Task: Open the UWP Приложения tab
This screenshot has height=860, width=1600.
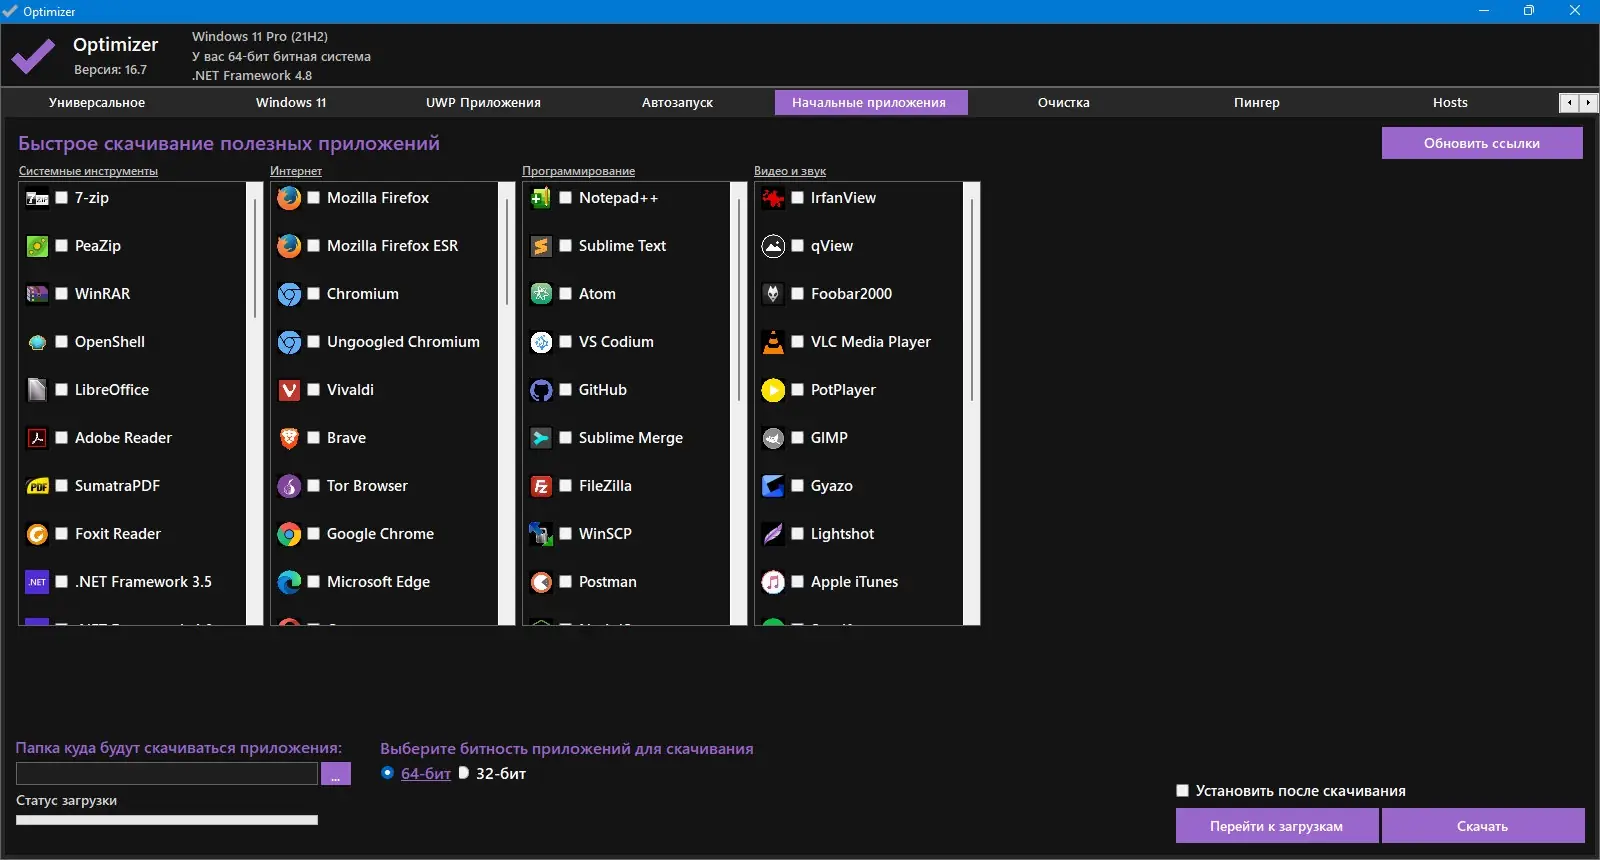Action: (x=483, y=103)
